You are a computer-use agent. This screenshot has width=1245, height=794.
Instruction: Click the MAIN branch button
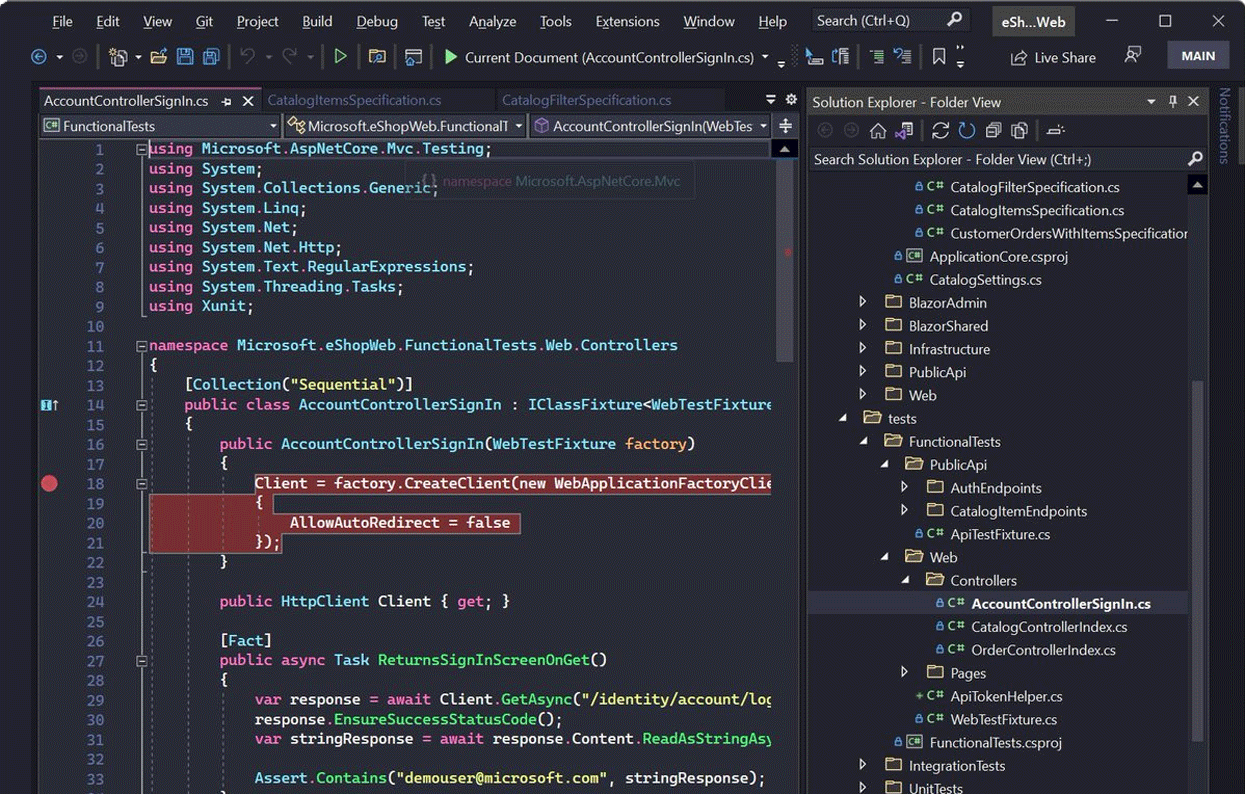(1198, 56)
